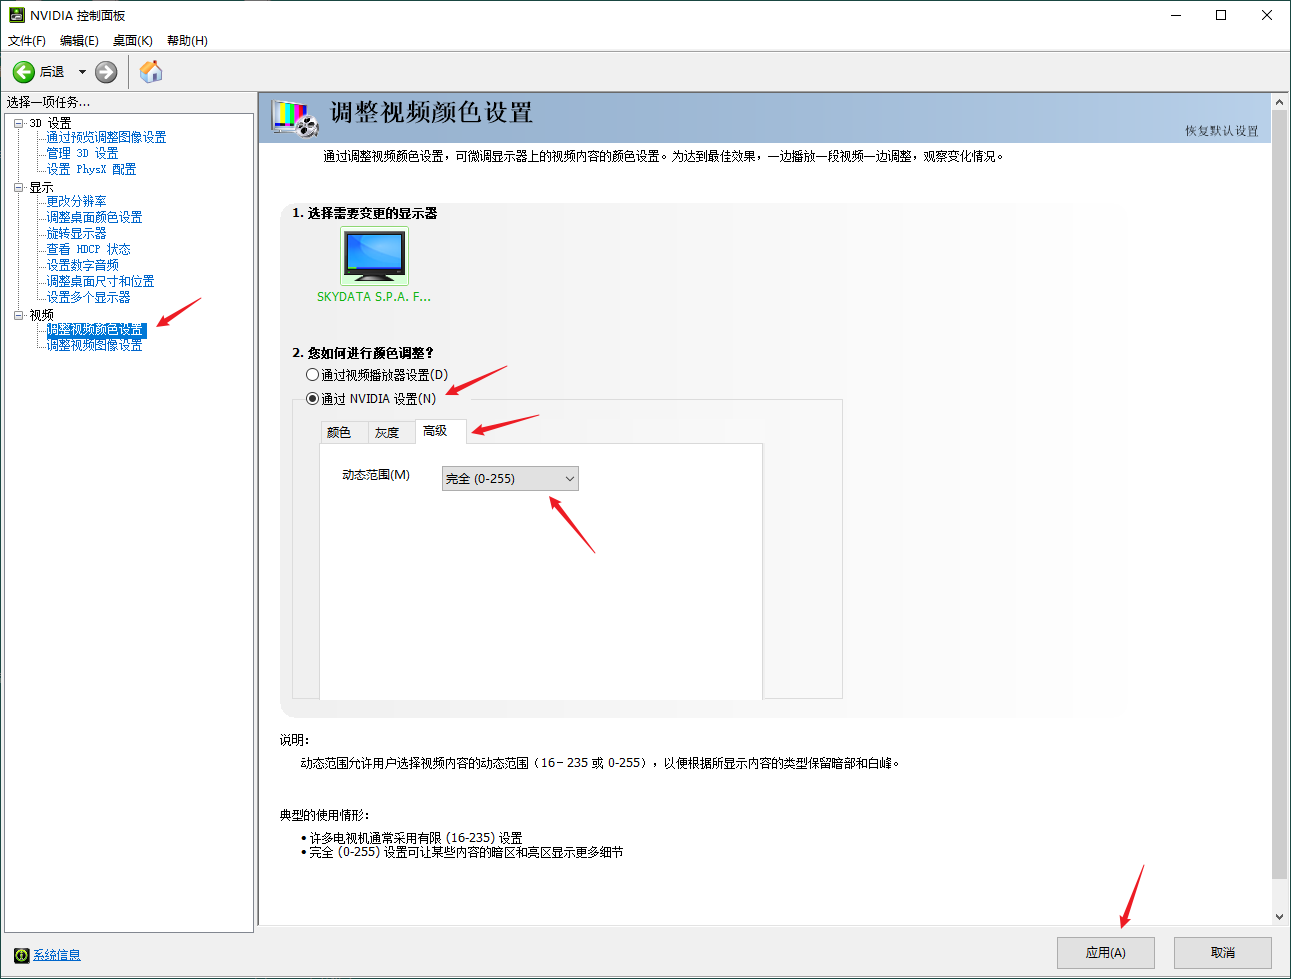Open 查看 HDCP 状态 in tree
Image resolution: width=1291 pixels, height=979 pixels.
coord(88,249)
